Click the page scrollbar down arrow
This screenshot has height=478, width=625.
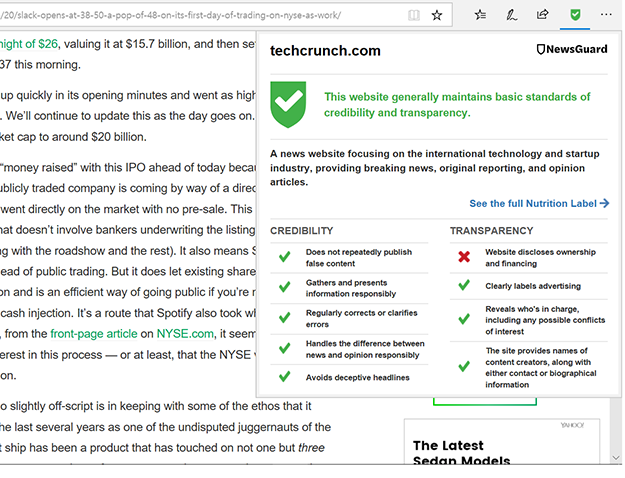tap(616, 458)
